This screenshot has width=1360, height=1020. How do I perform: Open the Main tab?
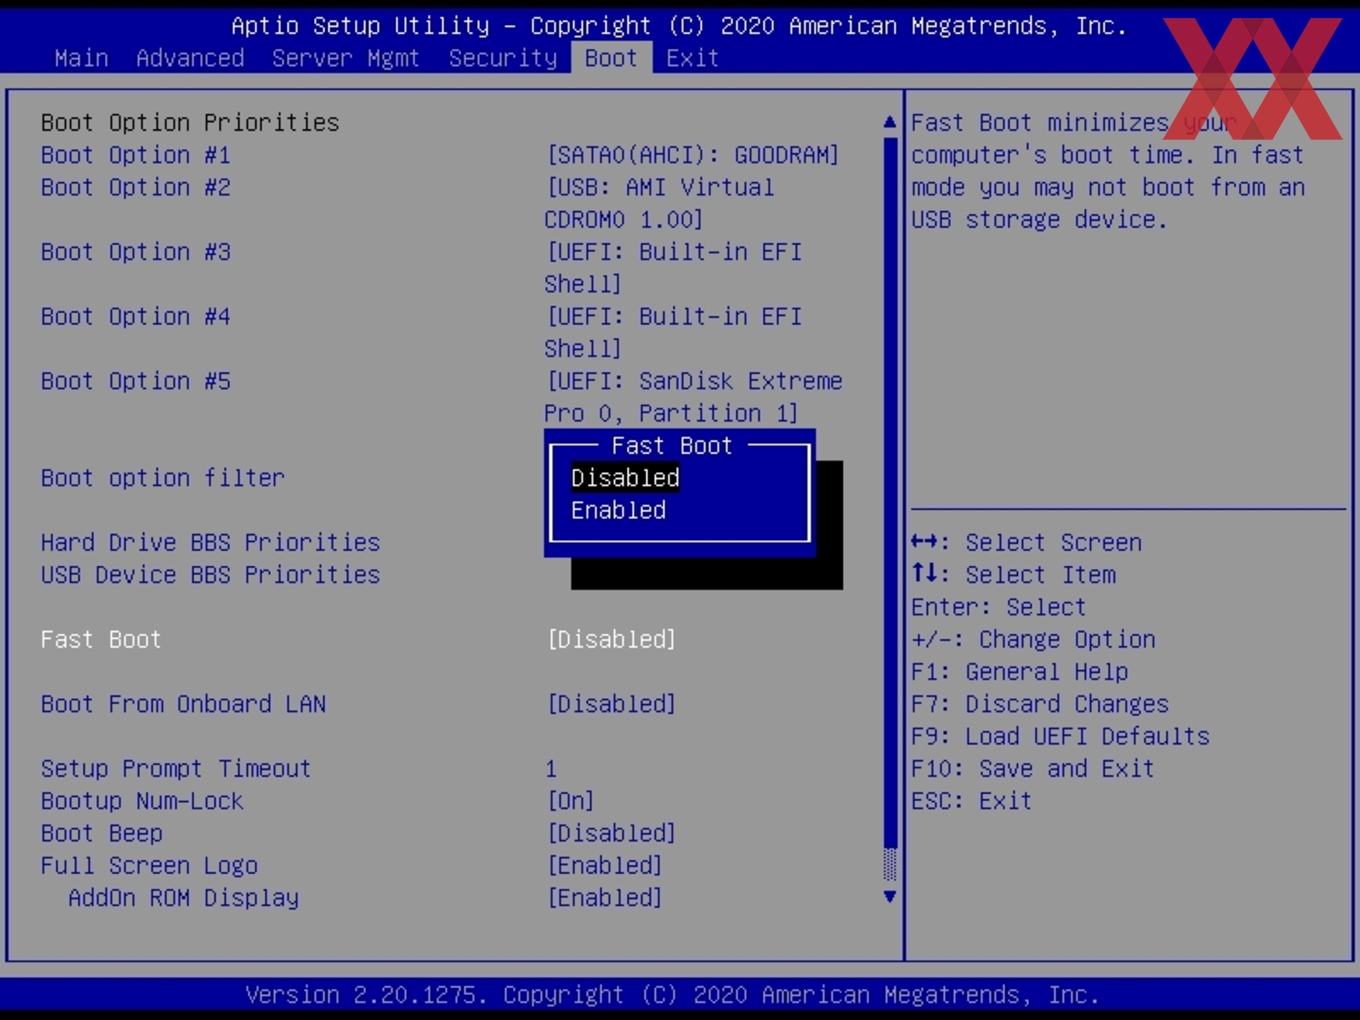click(81, 58)
